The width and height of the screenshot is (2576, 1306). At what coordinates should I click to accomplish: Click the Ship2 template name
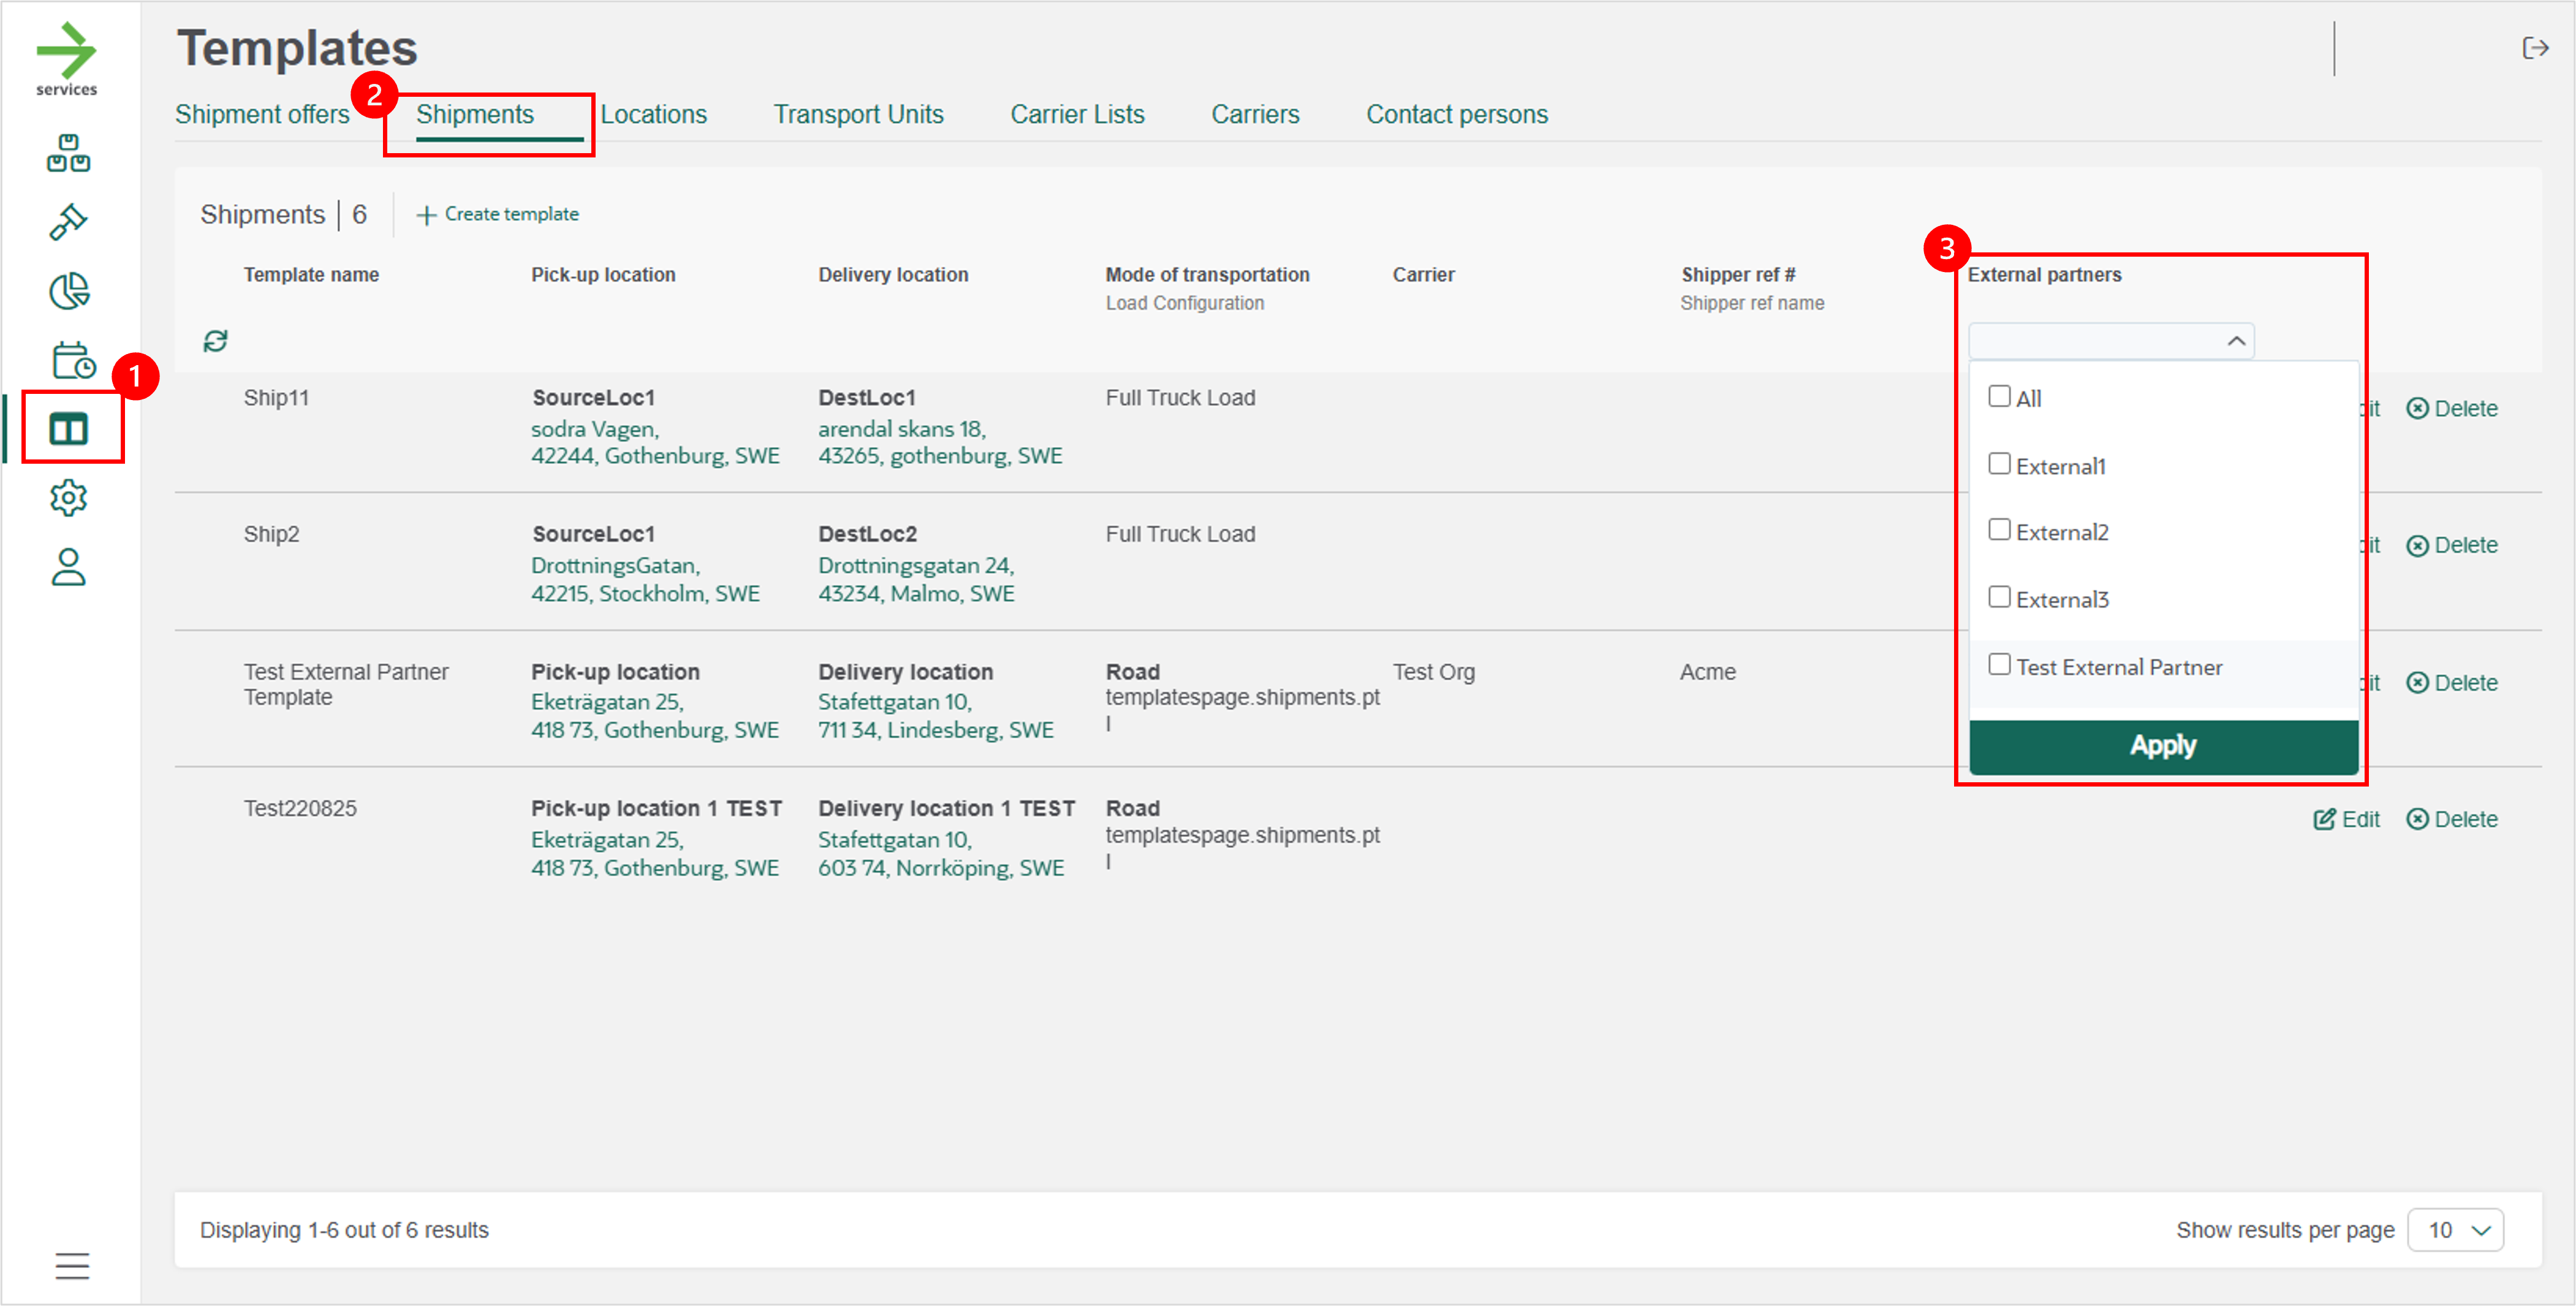click(x=271, y=534)
